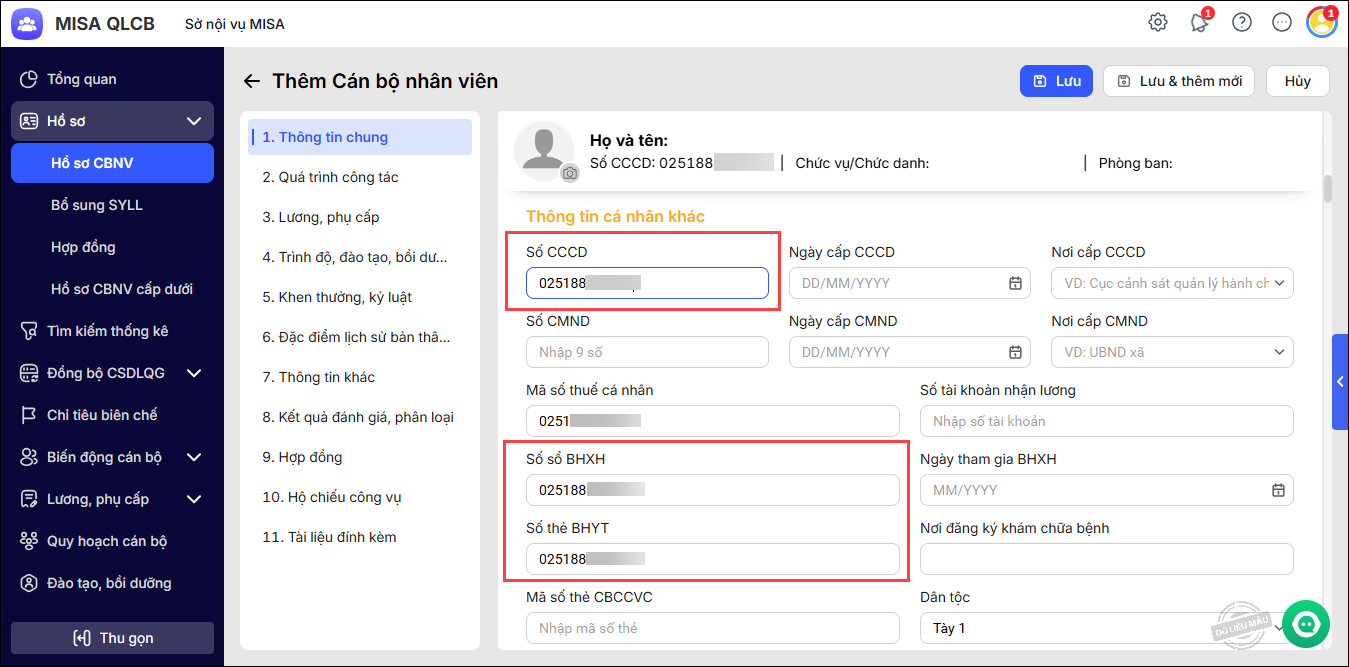Open the Nơi cấp CMND dropdown
Image resolution: width=1349 pixels, height=667 pixels.
coord(1279,352)
